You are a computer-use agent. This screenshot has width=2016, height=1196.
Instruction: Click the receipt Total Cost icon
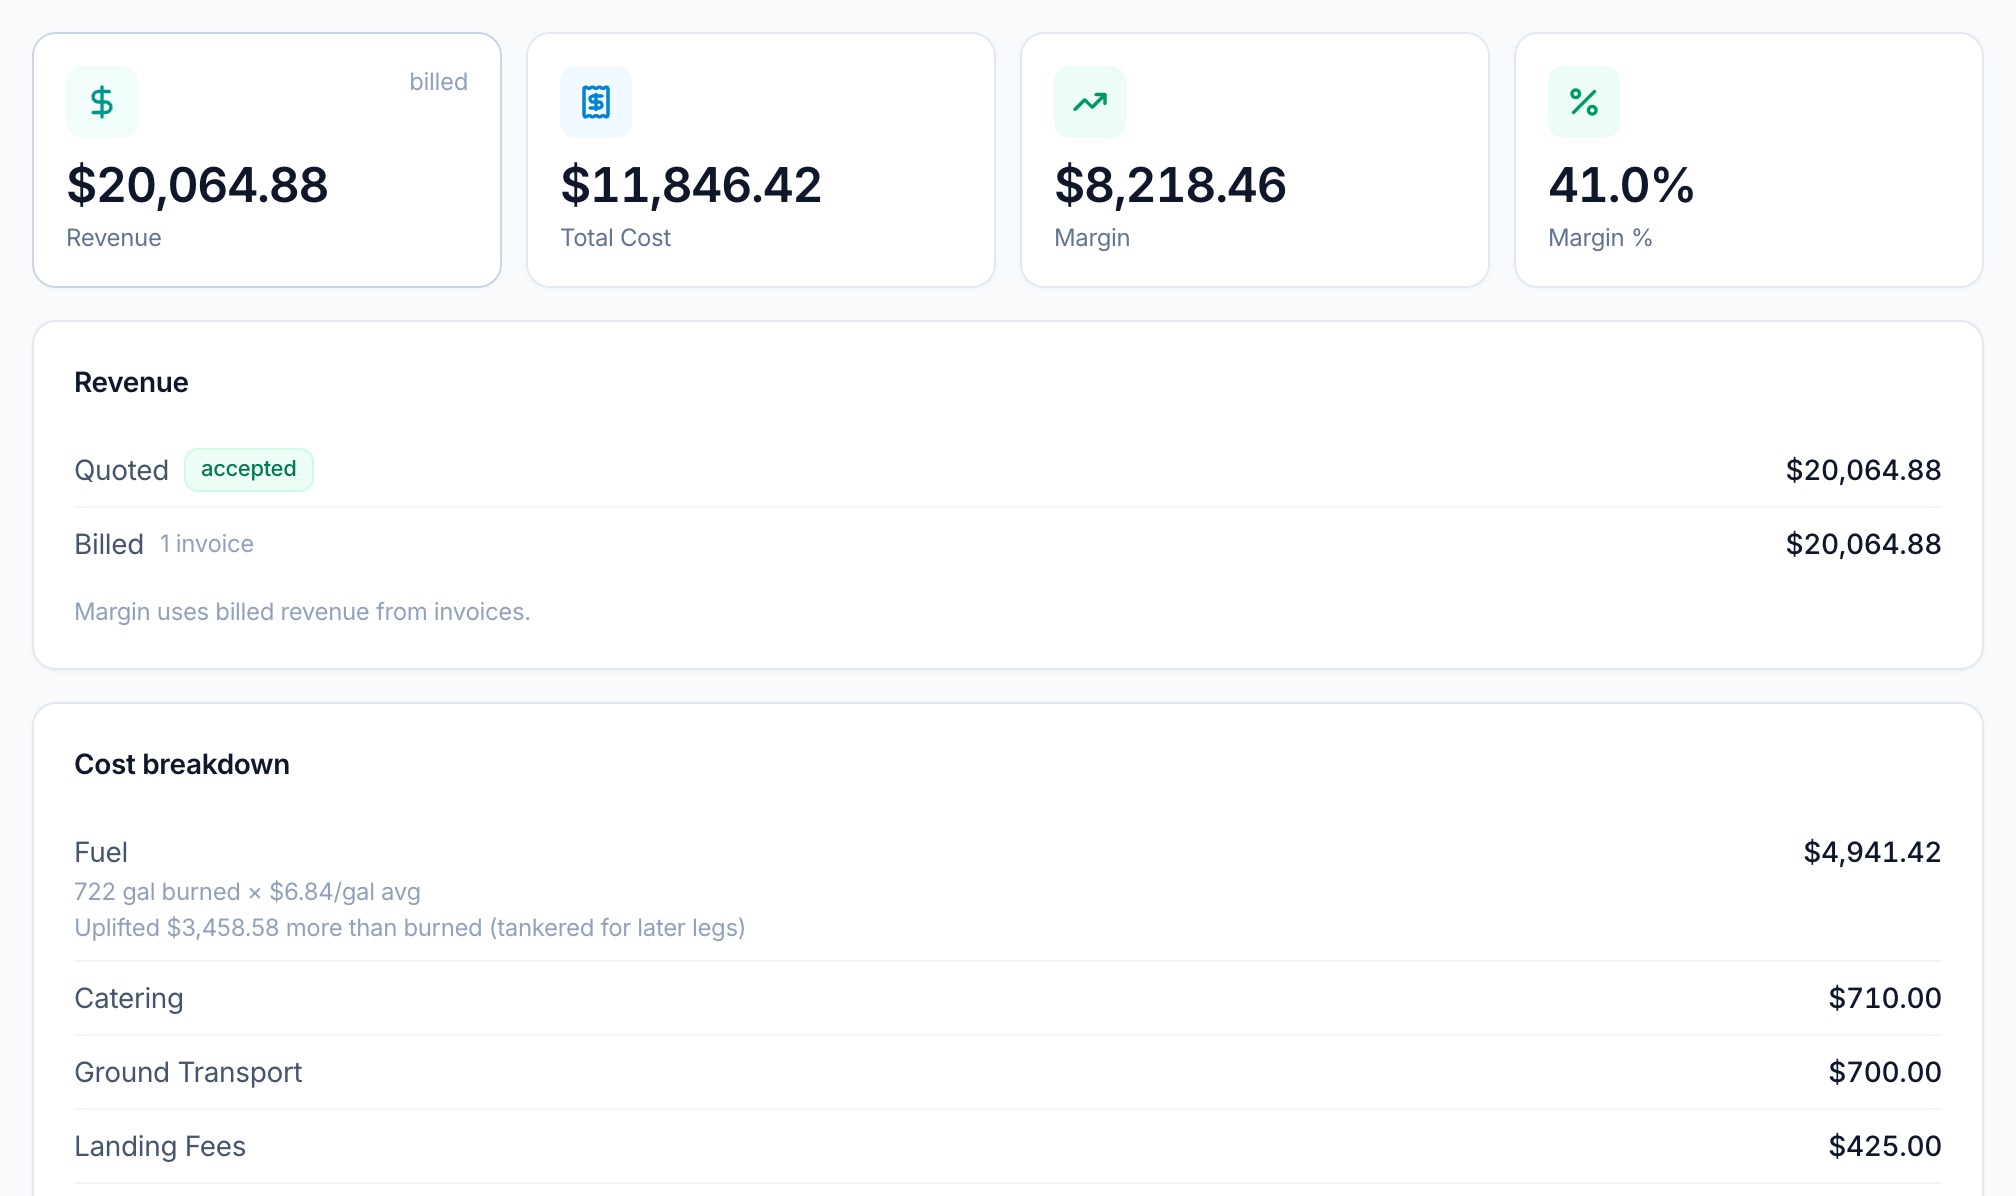tap(596, 102)
